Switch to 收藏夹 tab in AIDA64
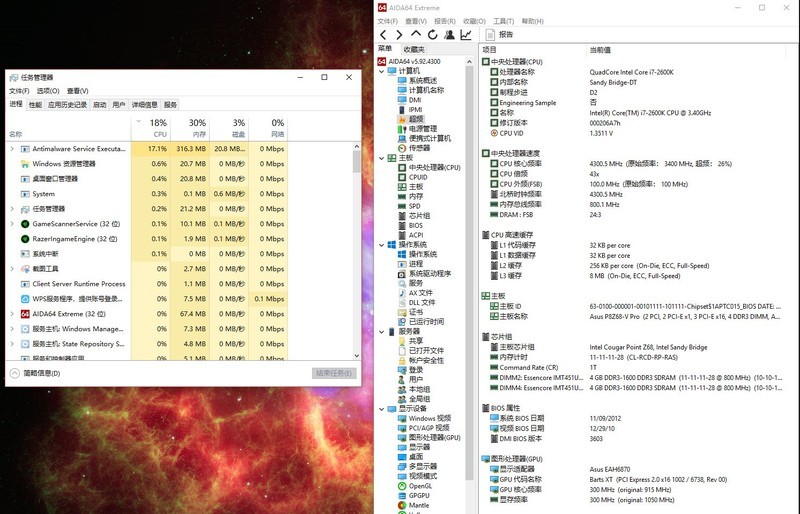The width and height of the screenshot is (800, 514). tap(414, 49)
